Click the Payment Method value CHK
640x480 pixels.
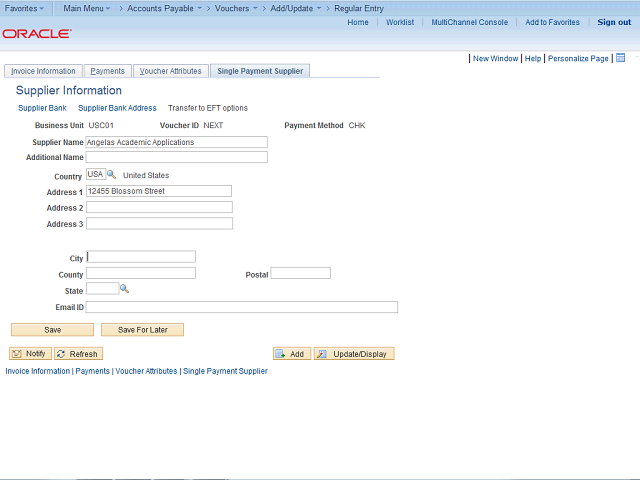click(x=357, y=125)
